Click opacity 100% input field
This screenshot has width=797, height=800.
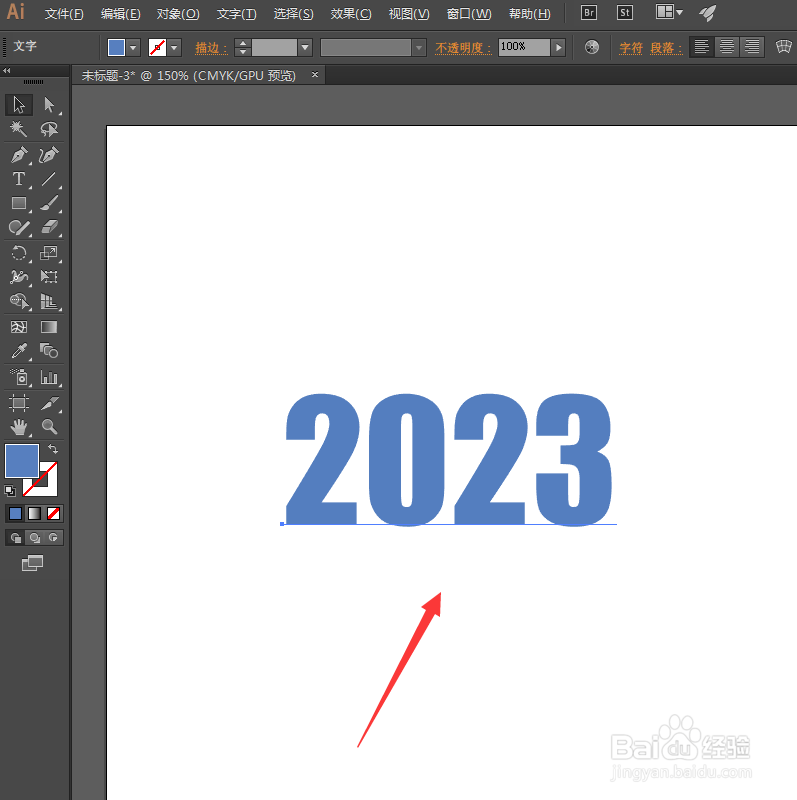click(x=525, y=47)
